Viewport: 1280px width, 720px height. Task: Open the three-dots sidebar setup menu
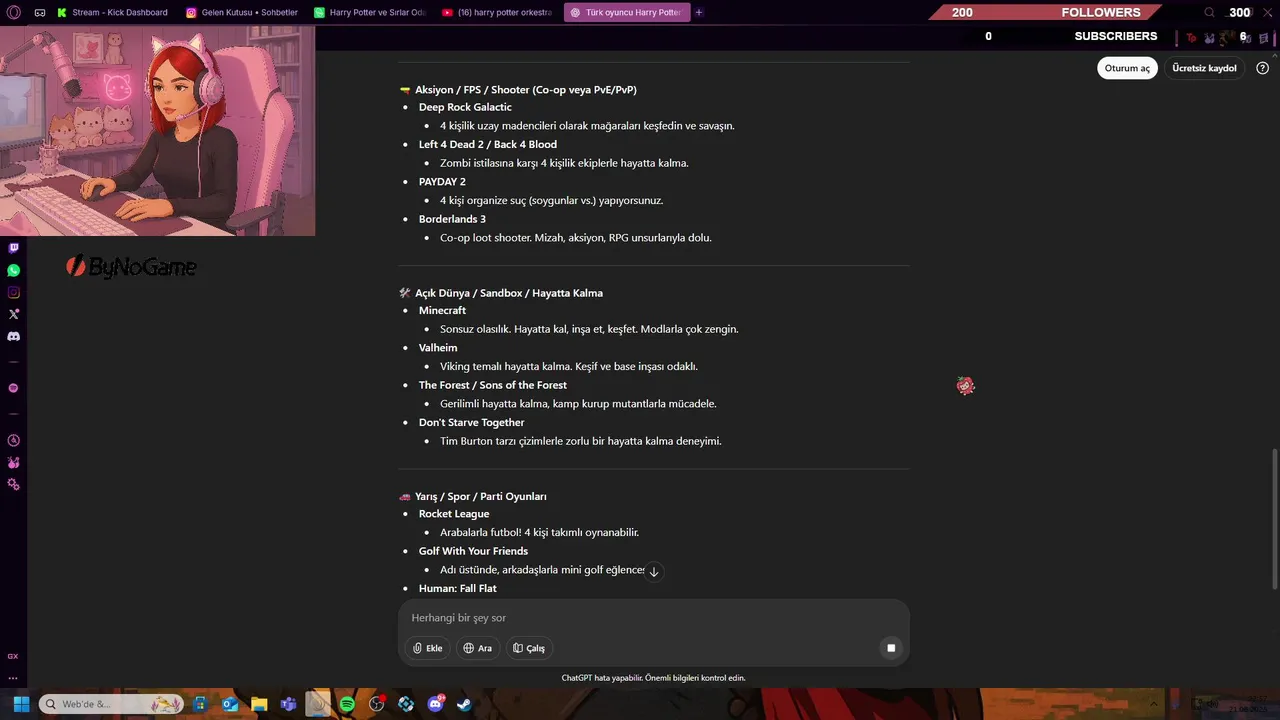[x=13, y=678]
